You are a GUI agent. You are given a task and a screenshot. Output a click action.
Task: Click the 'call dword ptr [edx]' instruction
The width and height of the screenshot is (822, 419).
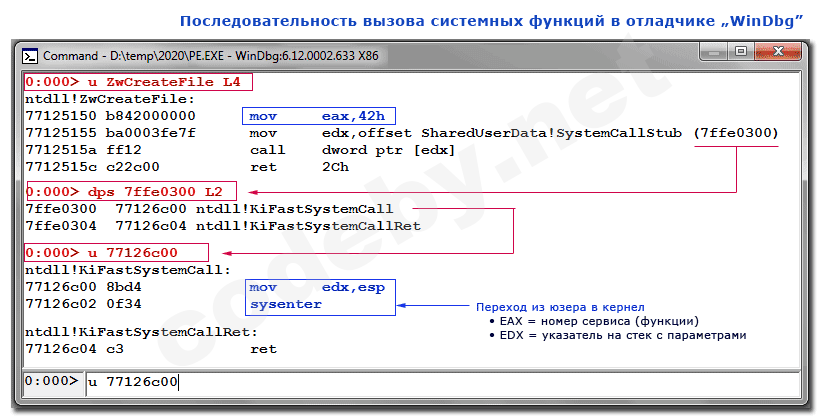(352, 150)
